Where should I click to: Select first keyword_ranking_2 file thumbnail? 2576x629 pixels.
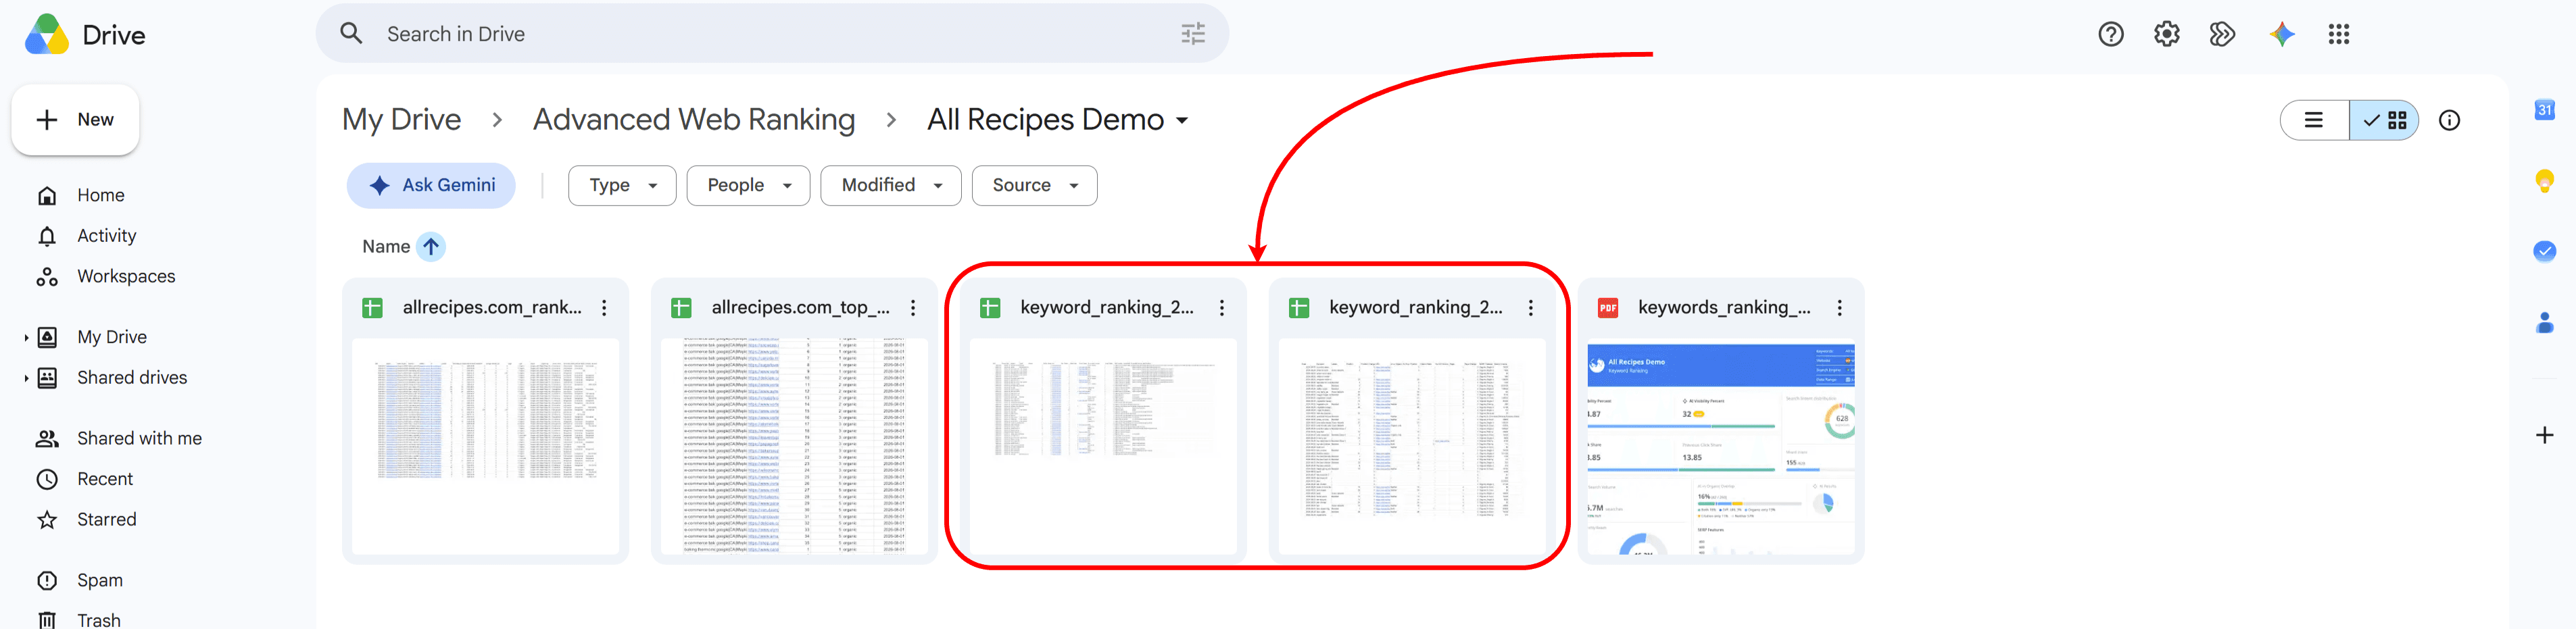click(x=1103, y=446)
